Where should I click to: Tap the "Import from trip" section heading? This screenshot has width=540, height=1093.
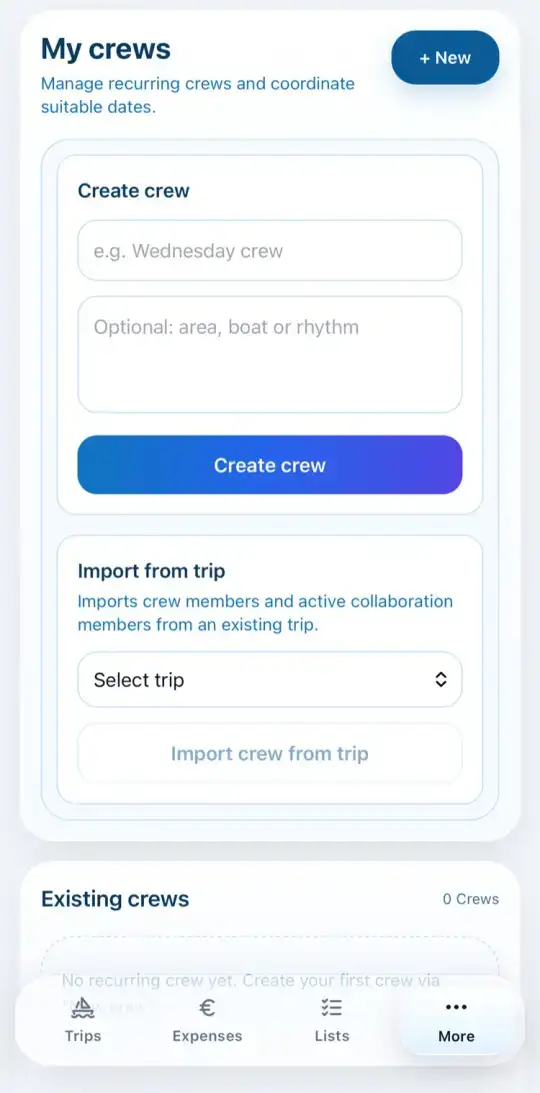click(151, 572)
